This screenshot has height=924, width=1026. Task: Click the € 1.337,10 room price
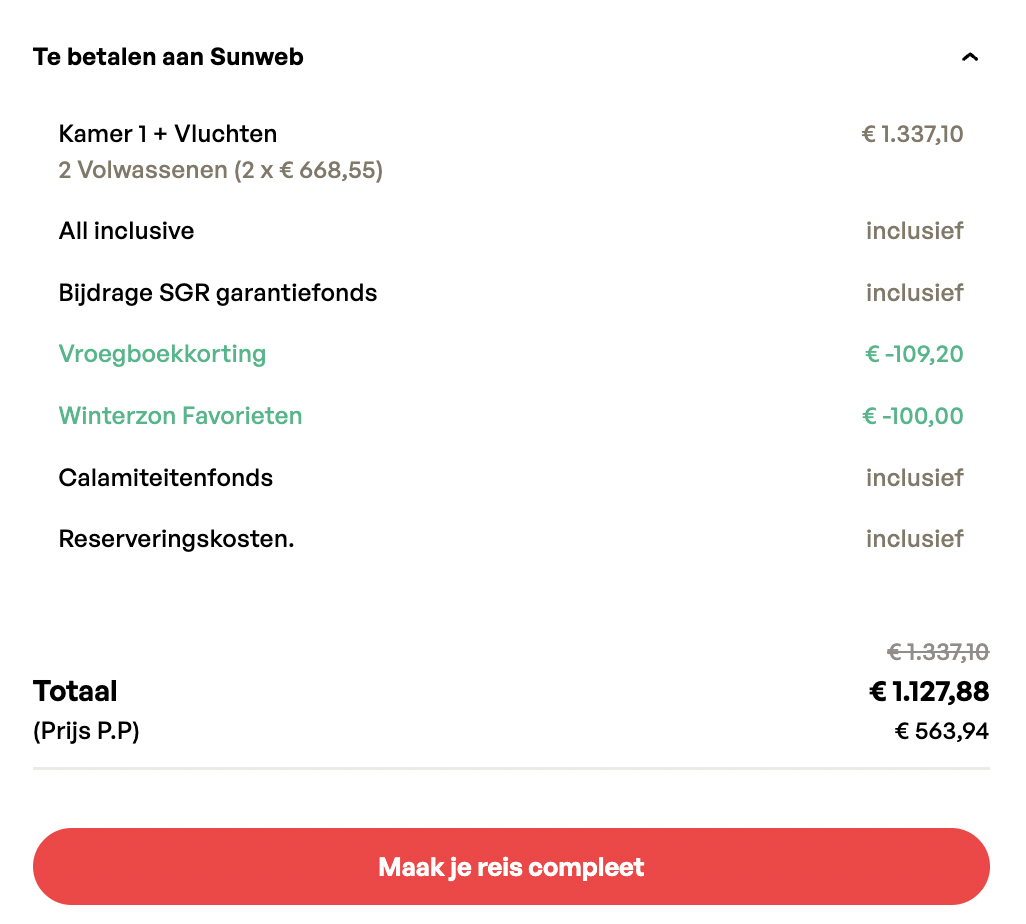click(912, 134)
